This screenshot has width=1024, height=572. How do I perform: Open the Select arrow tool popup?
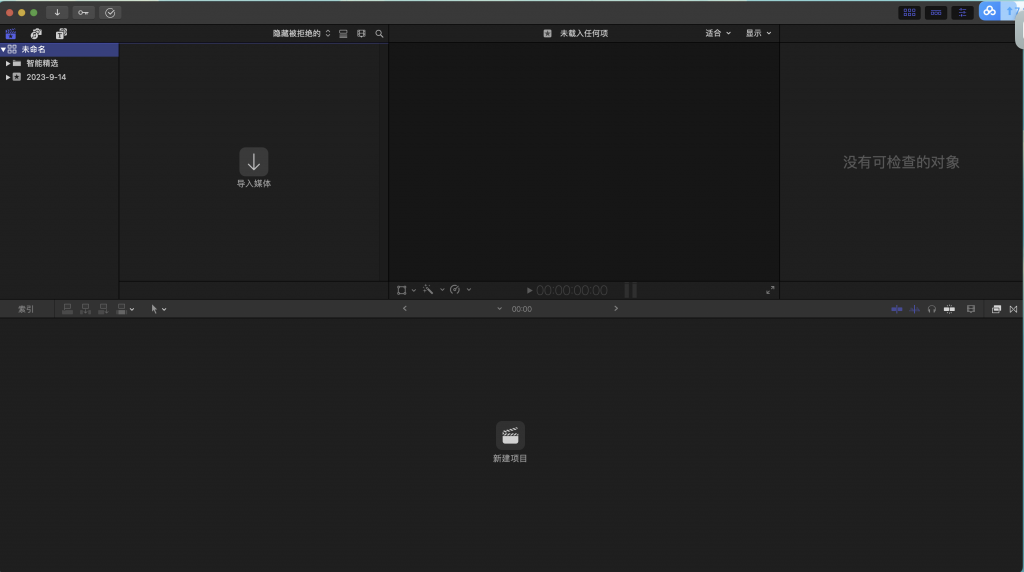pyautogui.click(x=158, y=310)
